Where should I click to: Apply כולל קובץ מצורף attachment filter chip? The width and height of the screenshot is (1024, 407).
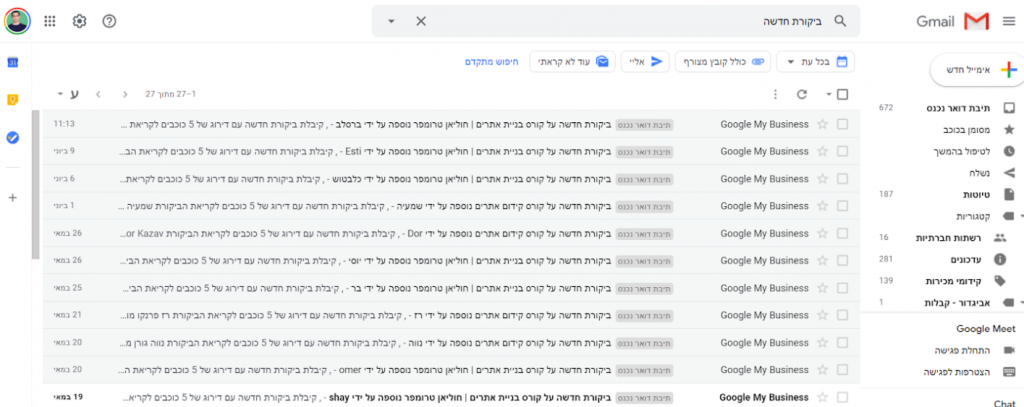coord(722,61)
